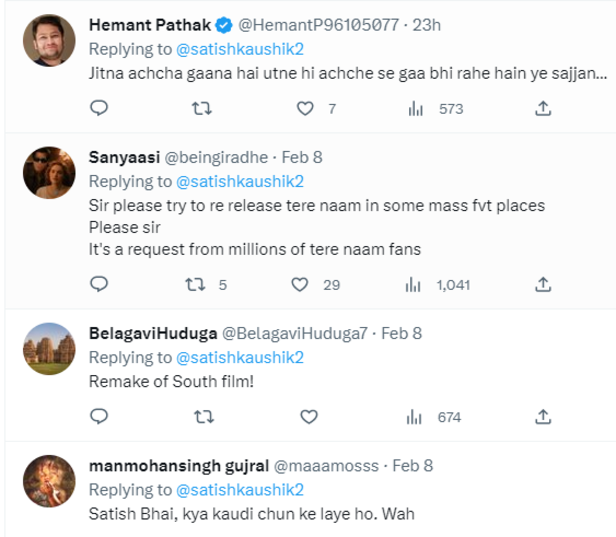This screenshot has height=537, width=616.
Task: Share BelagaviHuduga's tweet
Action: click(542, 416)
